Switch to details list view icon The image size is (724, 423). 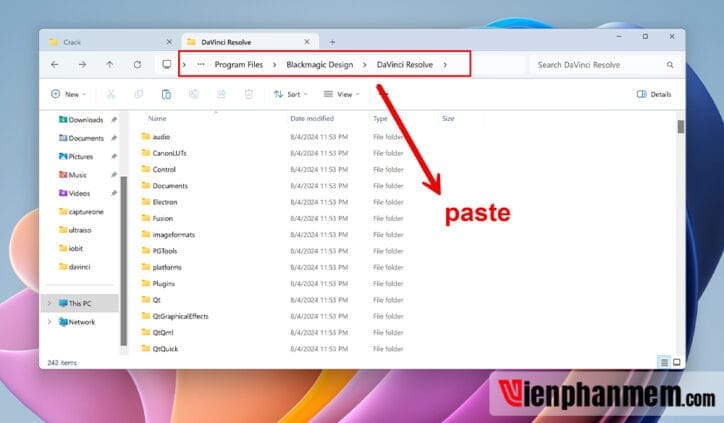click(664, 363)
